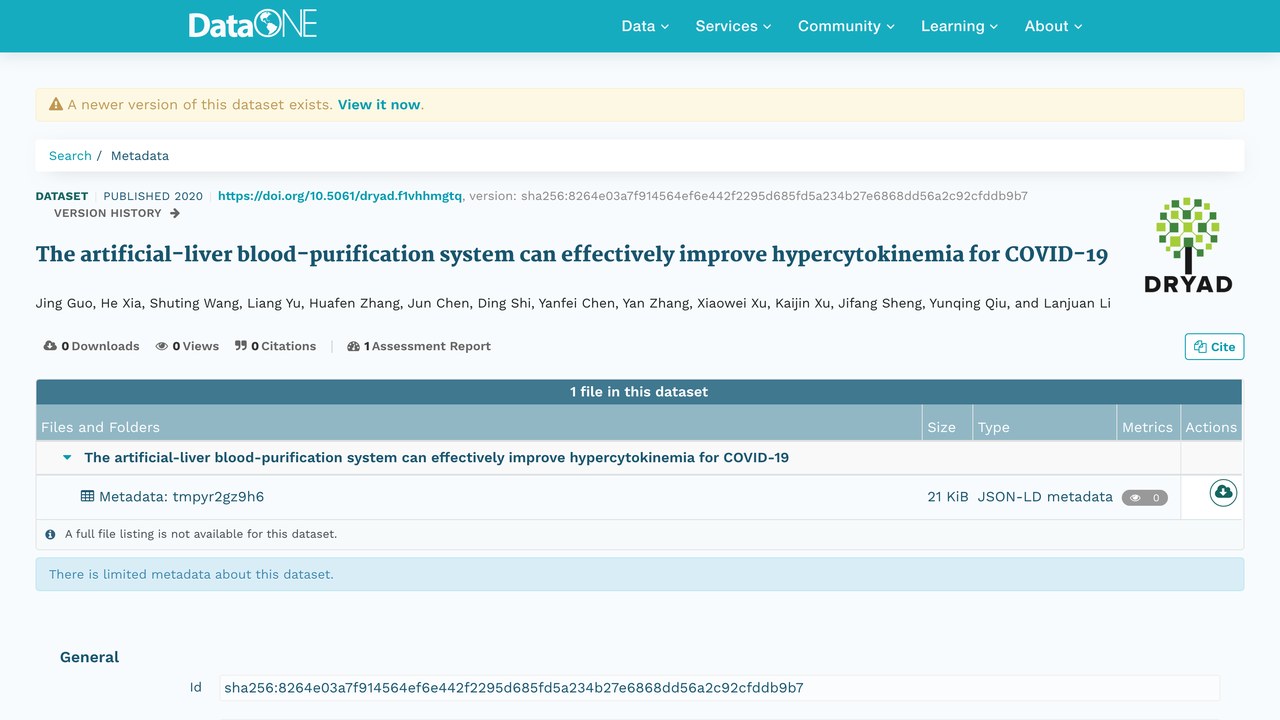1280x720 pixels.
Task: Open the 1 Assessment Report gauge icon
Action: [353, 346]
